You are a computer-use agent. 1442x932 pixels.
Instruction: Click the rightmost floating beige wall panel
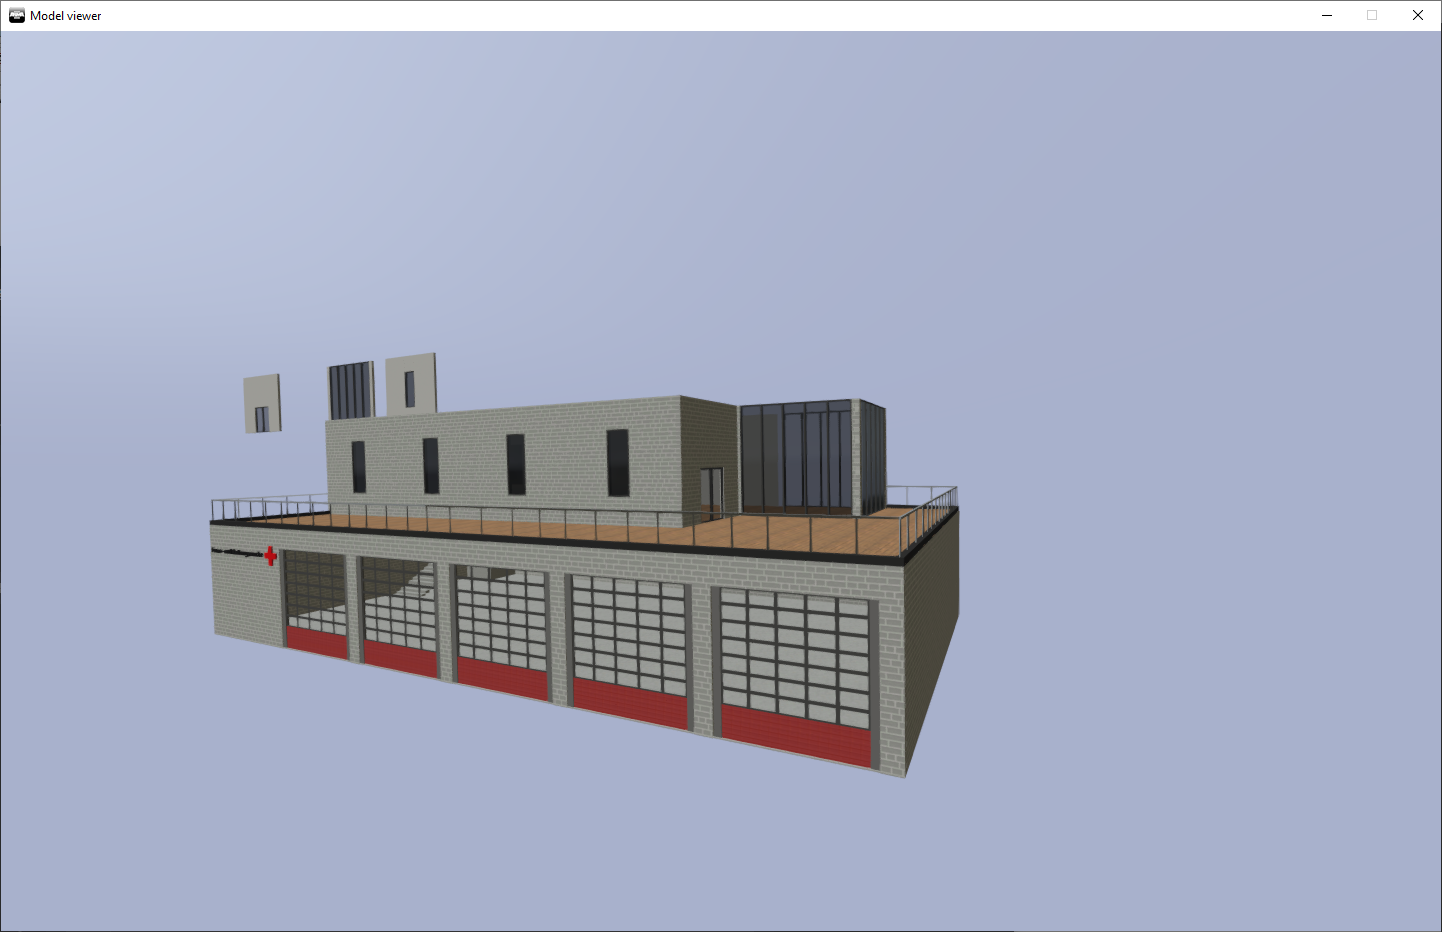coord(411,384)
